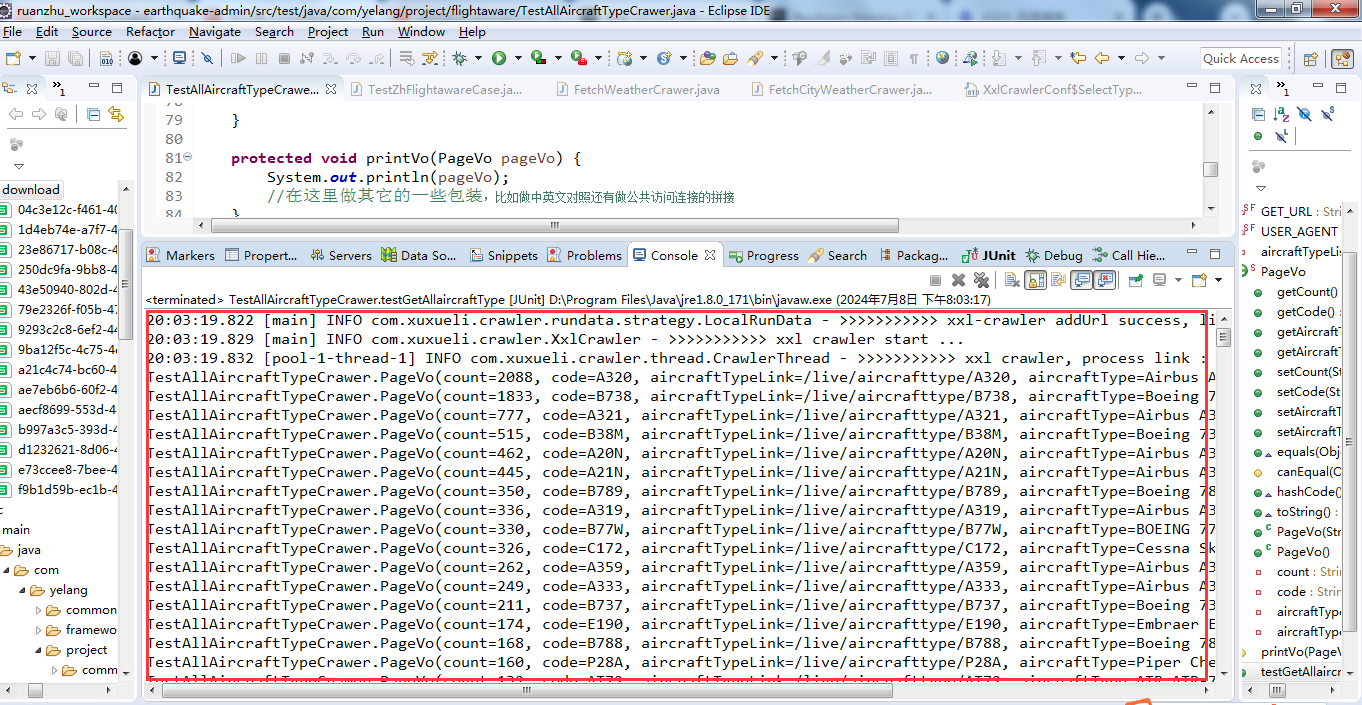Click the Save All toolbar icon
Image resolution: width=1362 pixels, height=705 pixels.
[75, 58]
